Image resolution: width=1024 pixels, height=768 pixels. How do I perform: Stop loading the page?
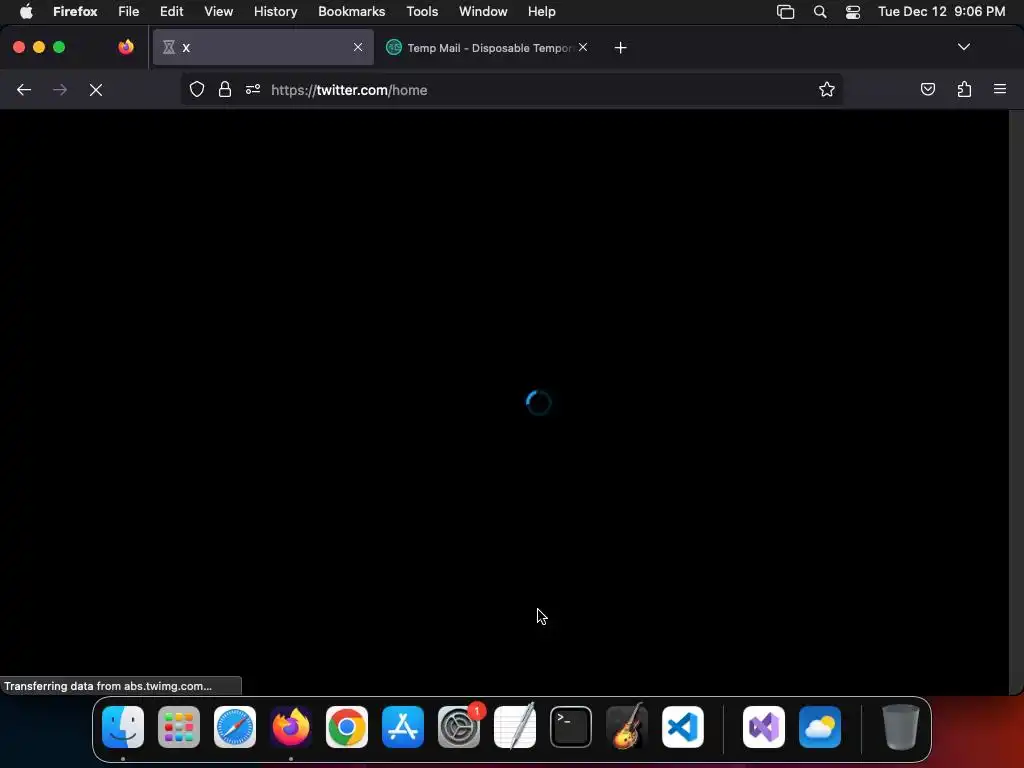(96, 90)
